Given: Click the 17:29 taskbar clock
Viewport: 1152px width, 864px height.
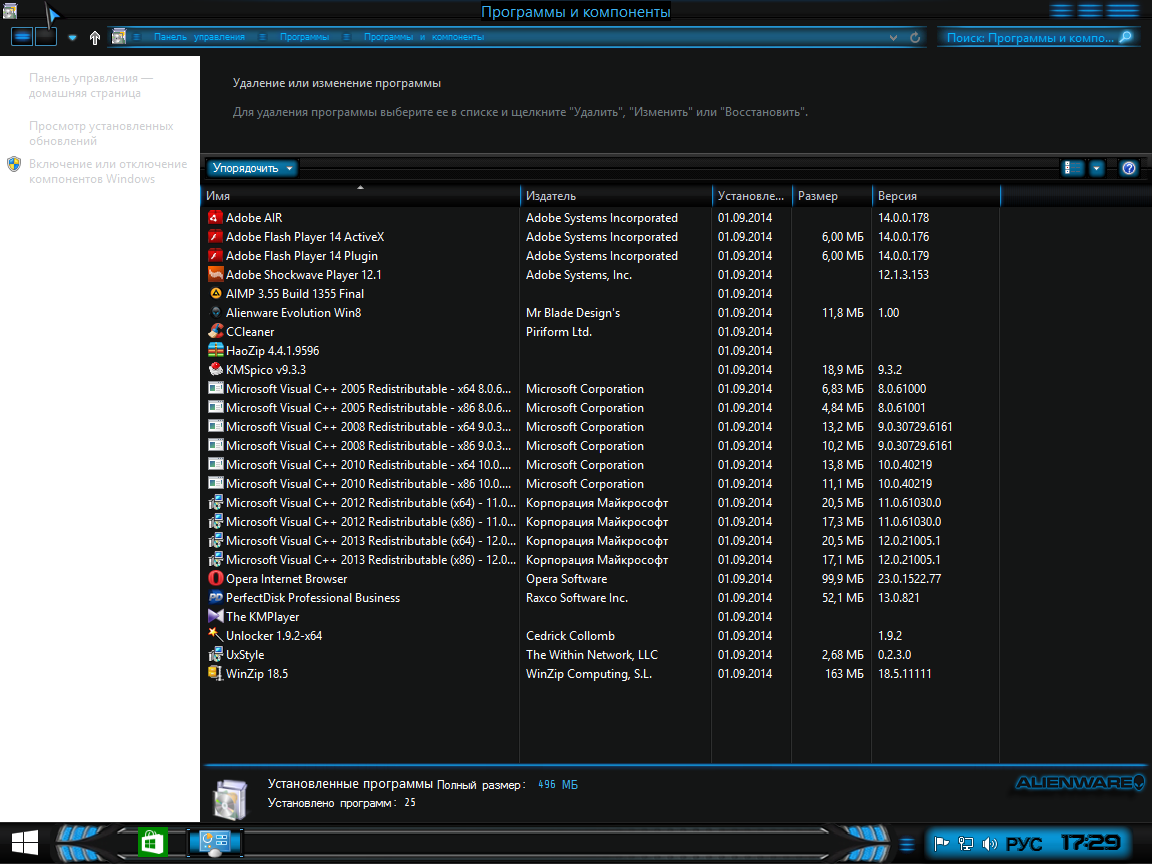Looking at the screenshot, I should [x=1090, y=843].
